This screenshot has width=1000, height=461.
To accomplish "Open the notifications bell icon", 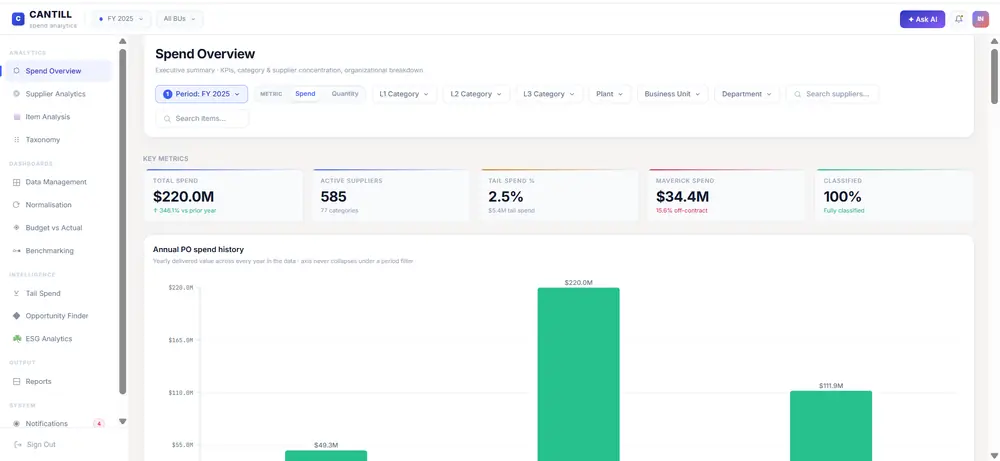I will [x=959, y=19].
